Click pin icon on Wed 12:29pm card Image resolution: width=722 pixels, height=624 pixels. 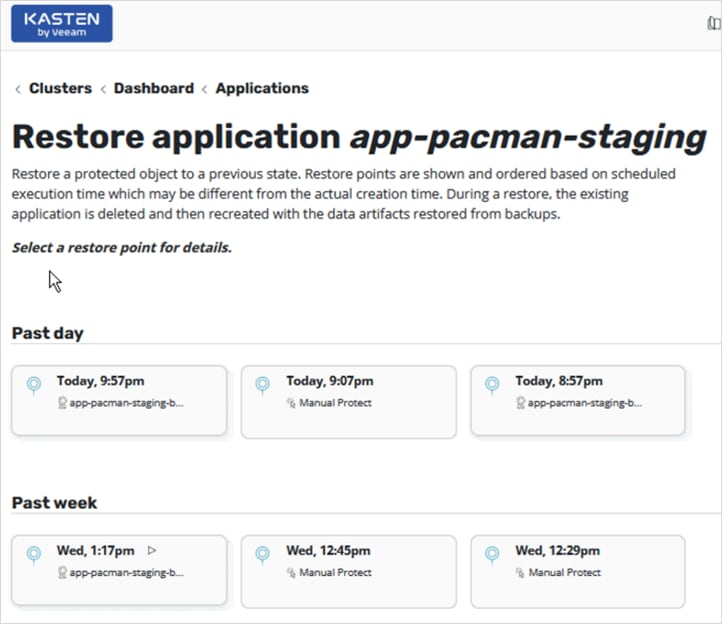[492, 555]
